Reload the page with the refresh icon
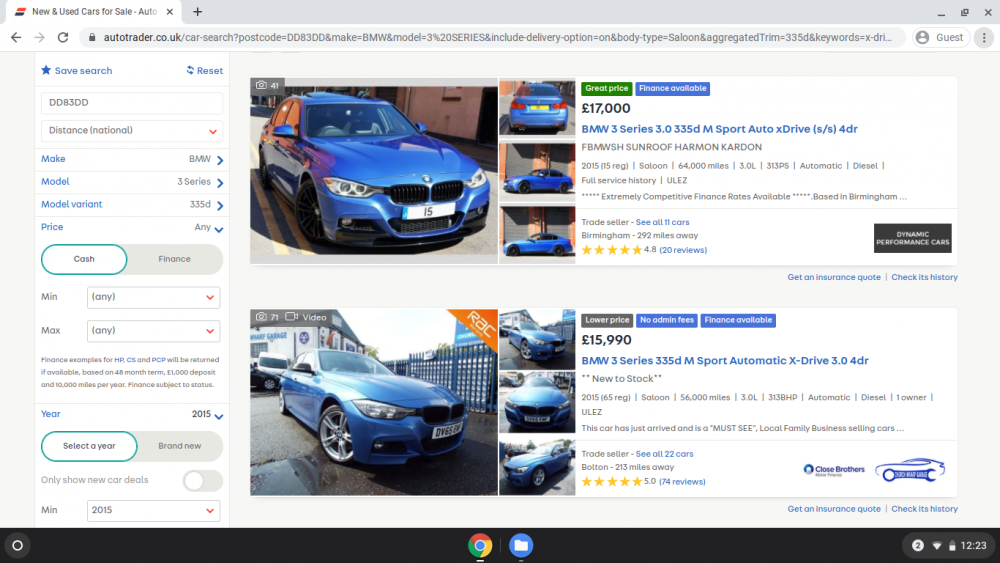The height and width of the screenshot is (563, 1000). click(x=62, y=38)
